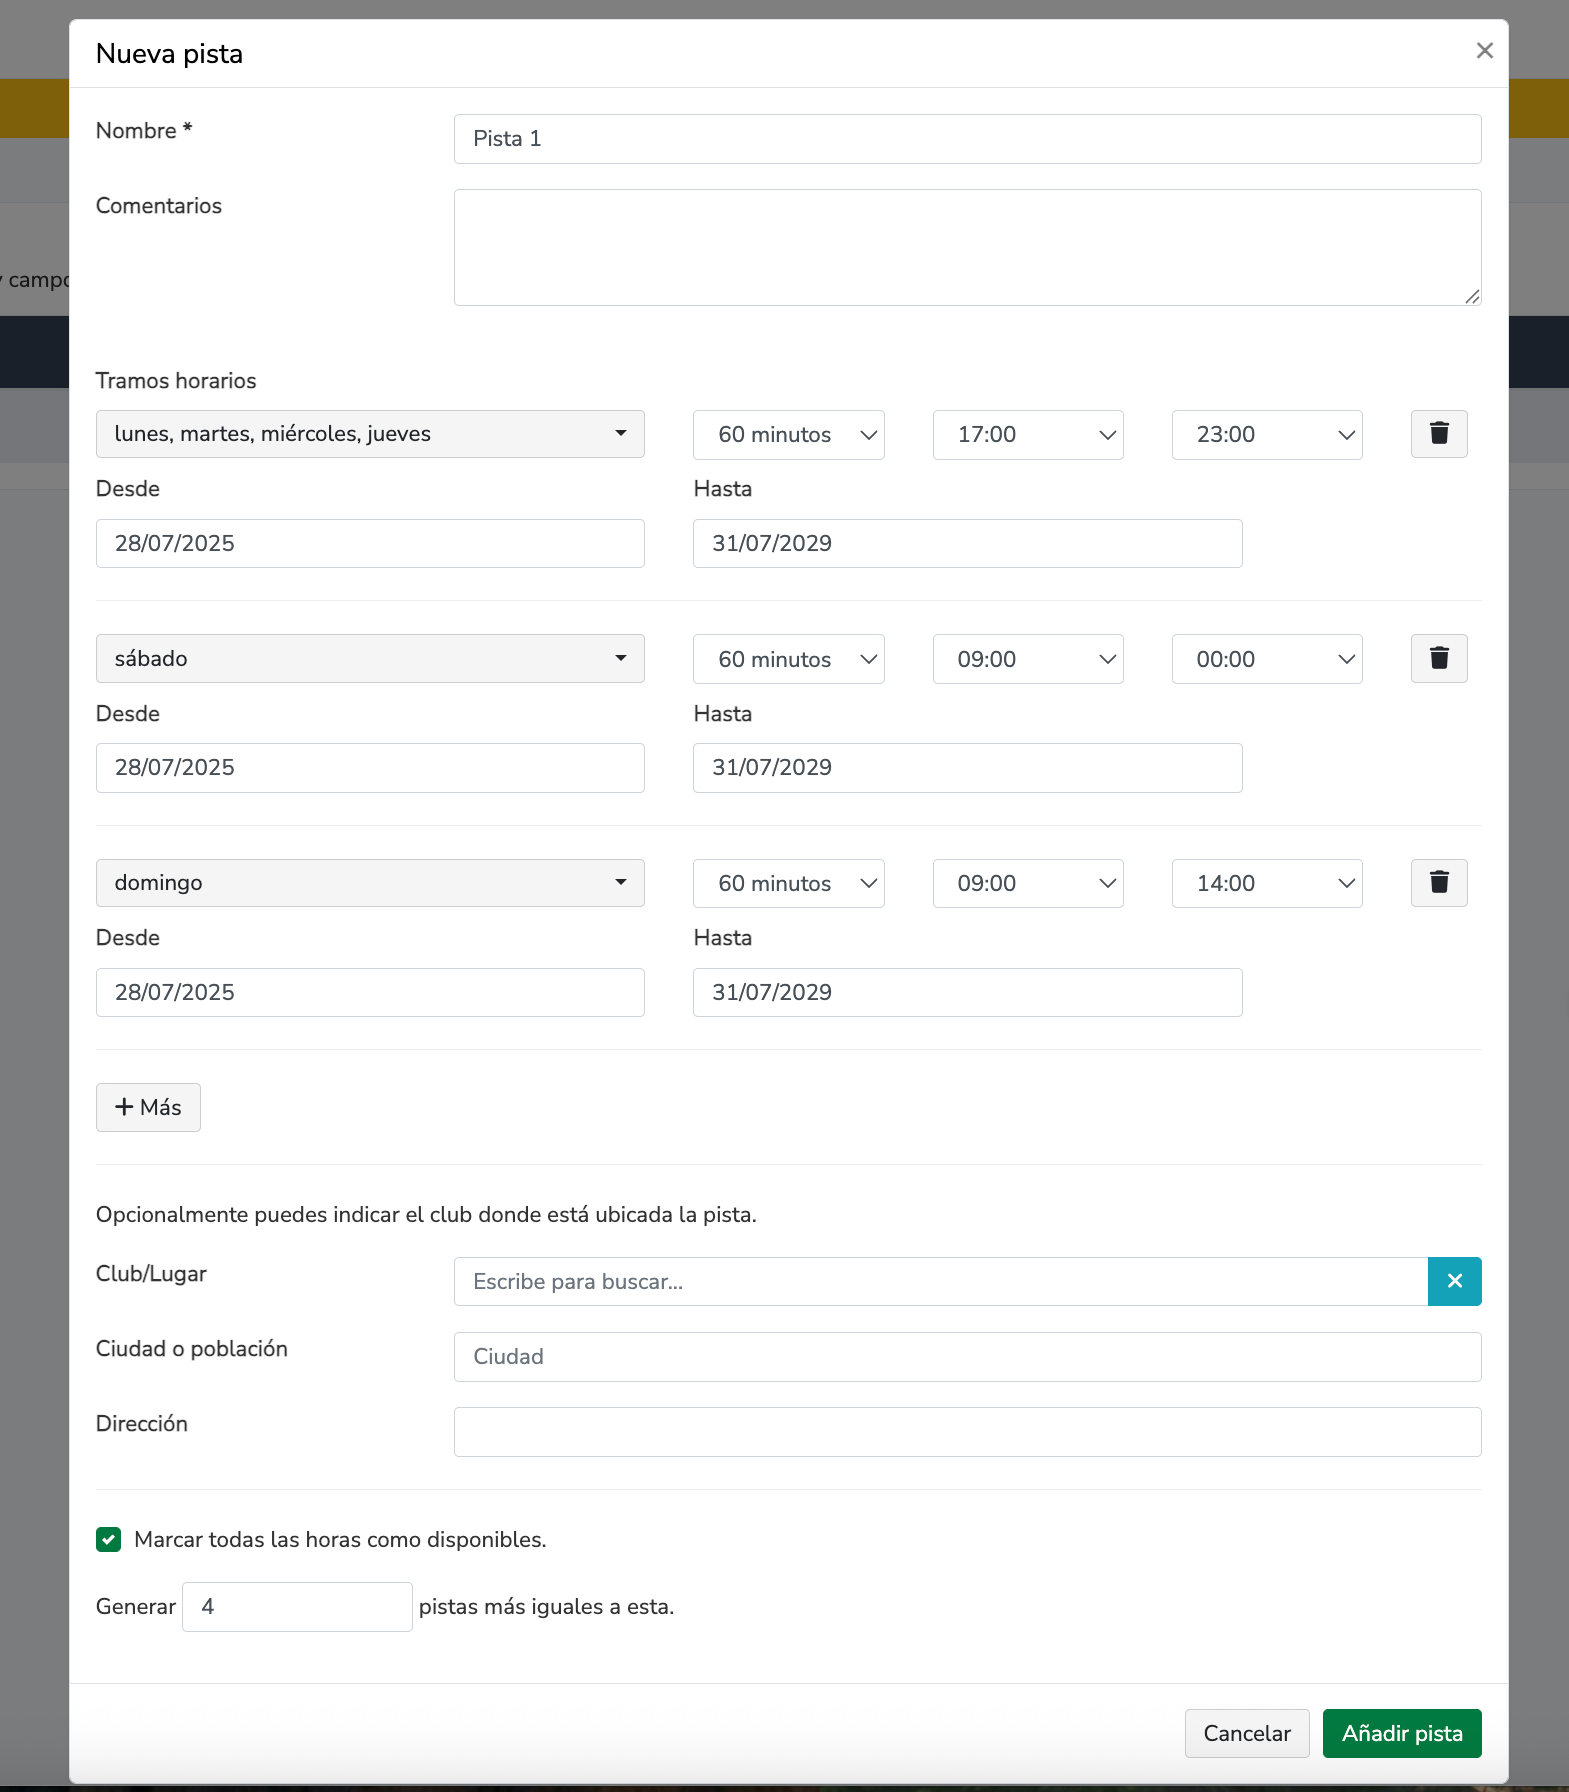Open the lunes, martes, miércoles, jueves days dropdown
Image resolution: width=1569 pixels, height=1792 pixels.
point(370,434)
